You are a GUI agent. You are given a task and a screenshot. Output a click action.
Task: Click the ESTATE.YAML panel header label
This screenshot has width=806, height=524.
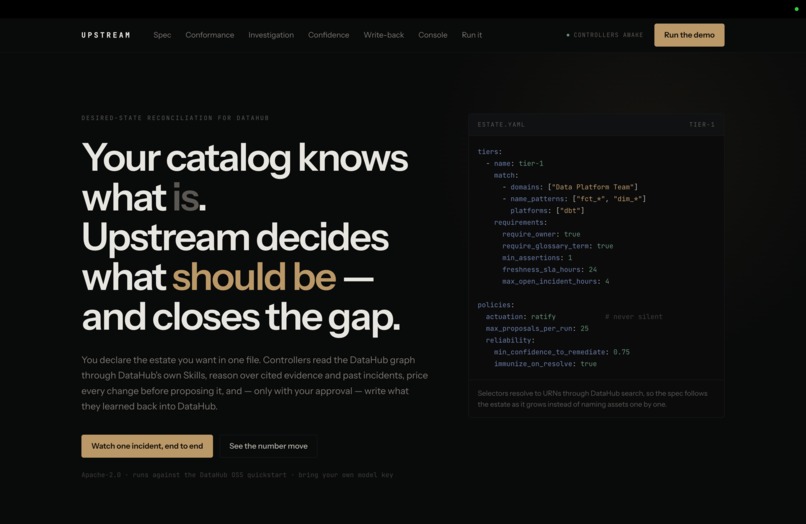[501, 124]
